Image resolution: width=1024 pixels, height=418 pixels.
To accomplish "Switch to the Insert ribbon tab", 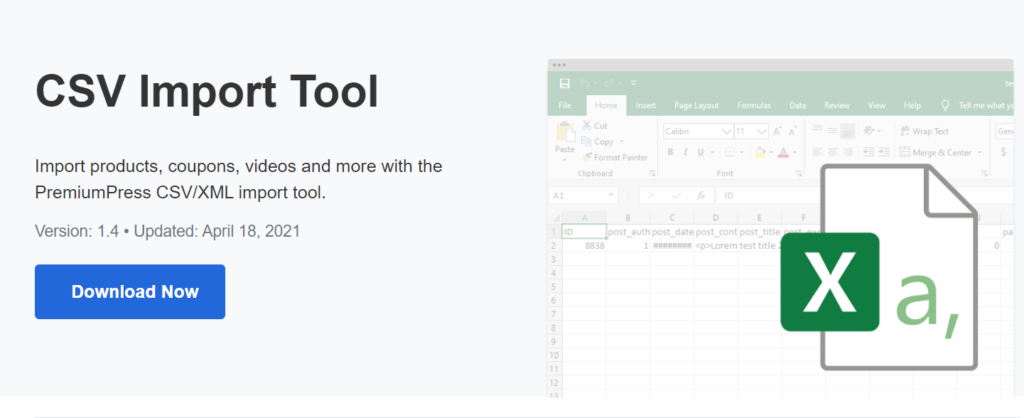I will (x=646, y=105).
